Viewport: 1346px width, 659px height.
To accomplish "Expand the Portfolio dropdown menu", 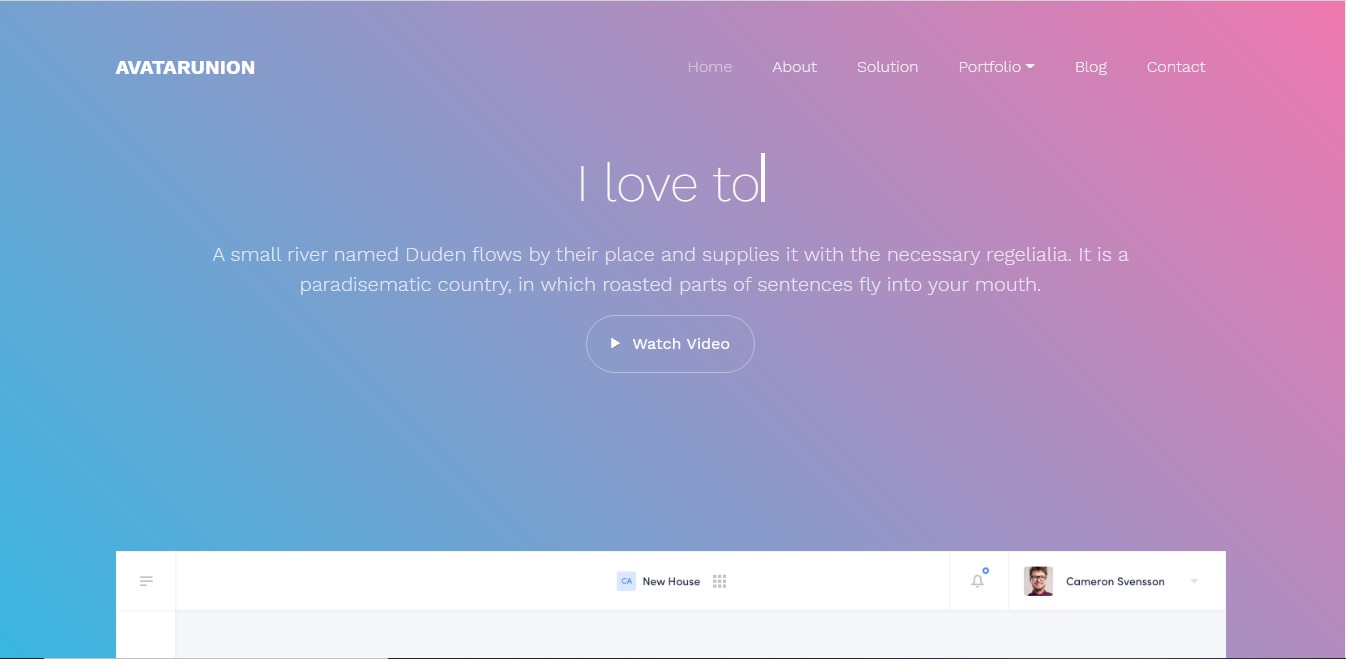I will pyautogui.click(x=996, y=67).
